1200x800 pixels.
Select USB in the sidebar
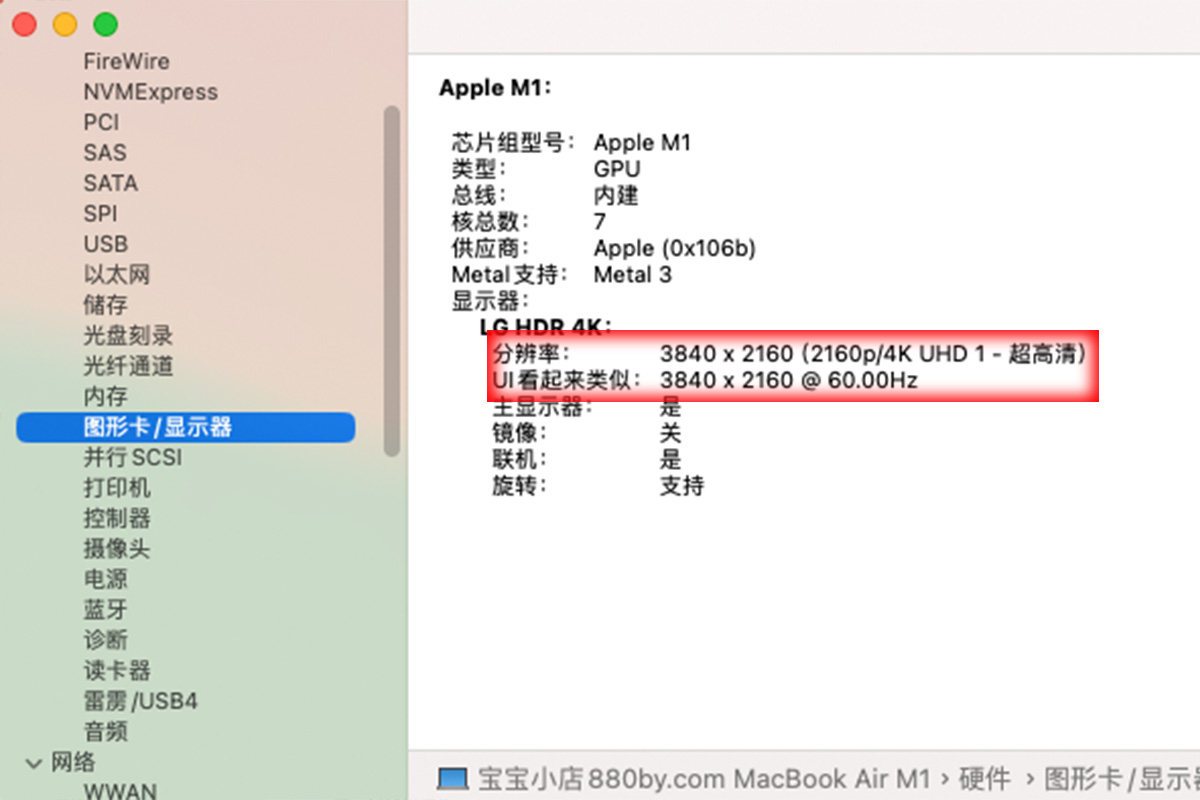click(x=105, y=244)
